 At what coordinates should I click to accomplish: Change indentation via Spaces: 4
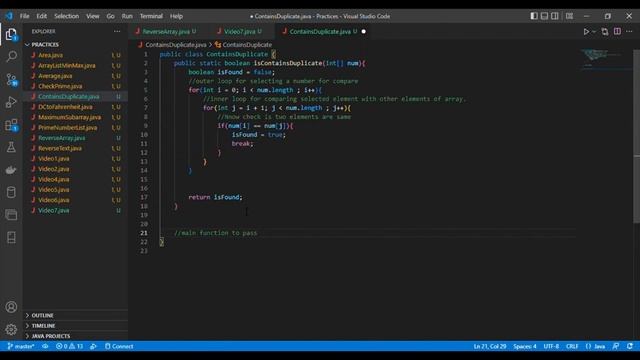coord(525,346)
